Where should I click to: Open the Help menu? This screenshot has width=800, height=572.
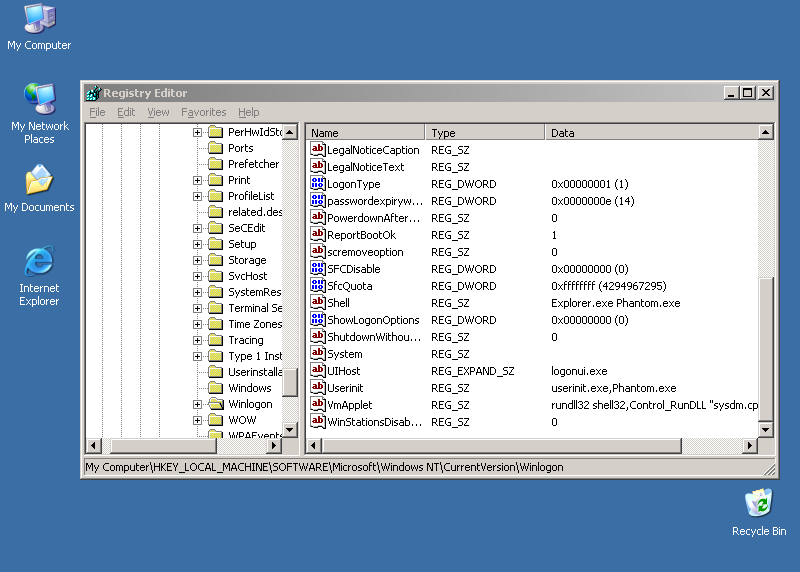pos(248,112)
